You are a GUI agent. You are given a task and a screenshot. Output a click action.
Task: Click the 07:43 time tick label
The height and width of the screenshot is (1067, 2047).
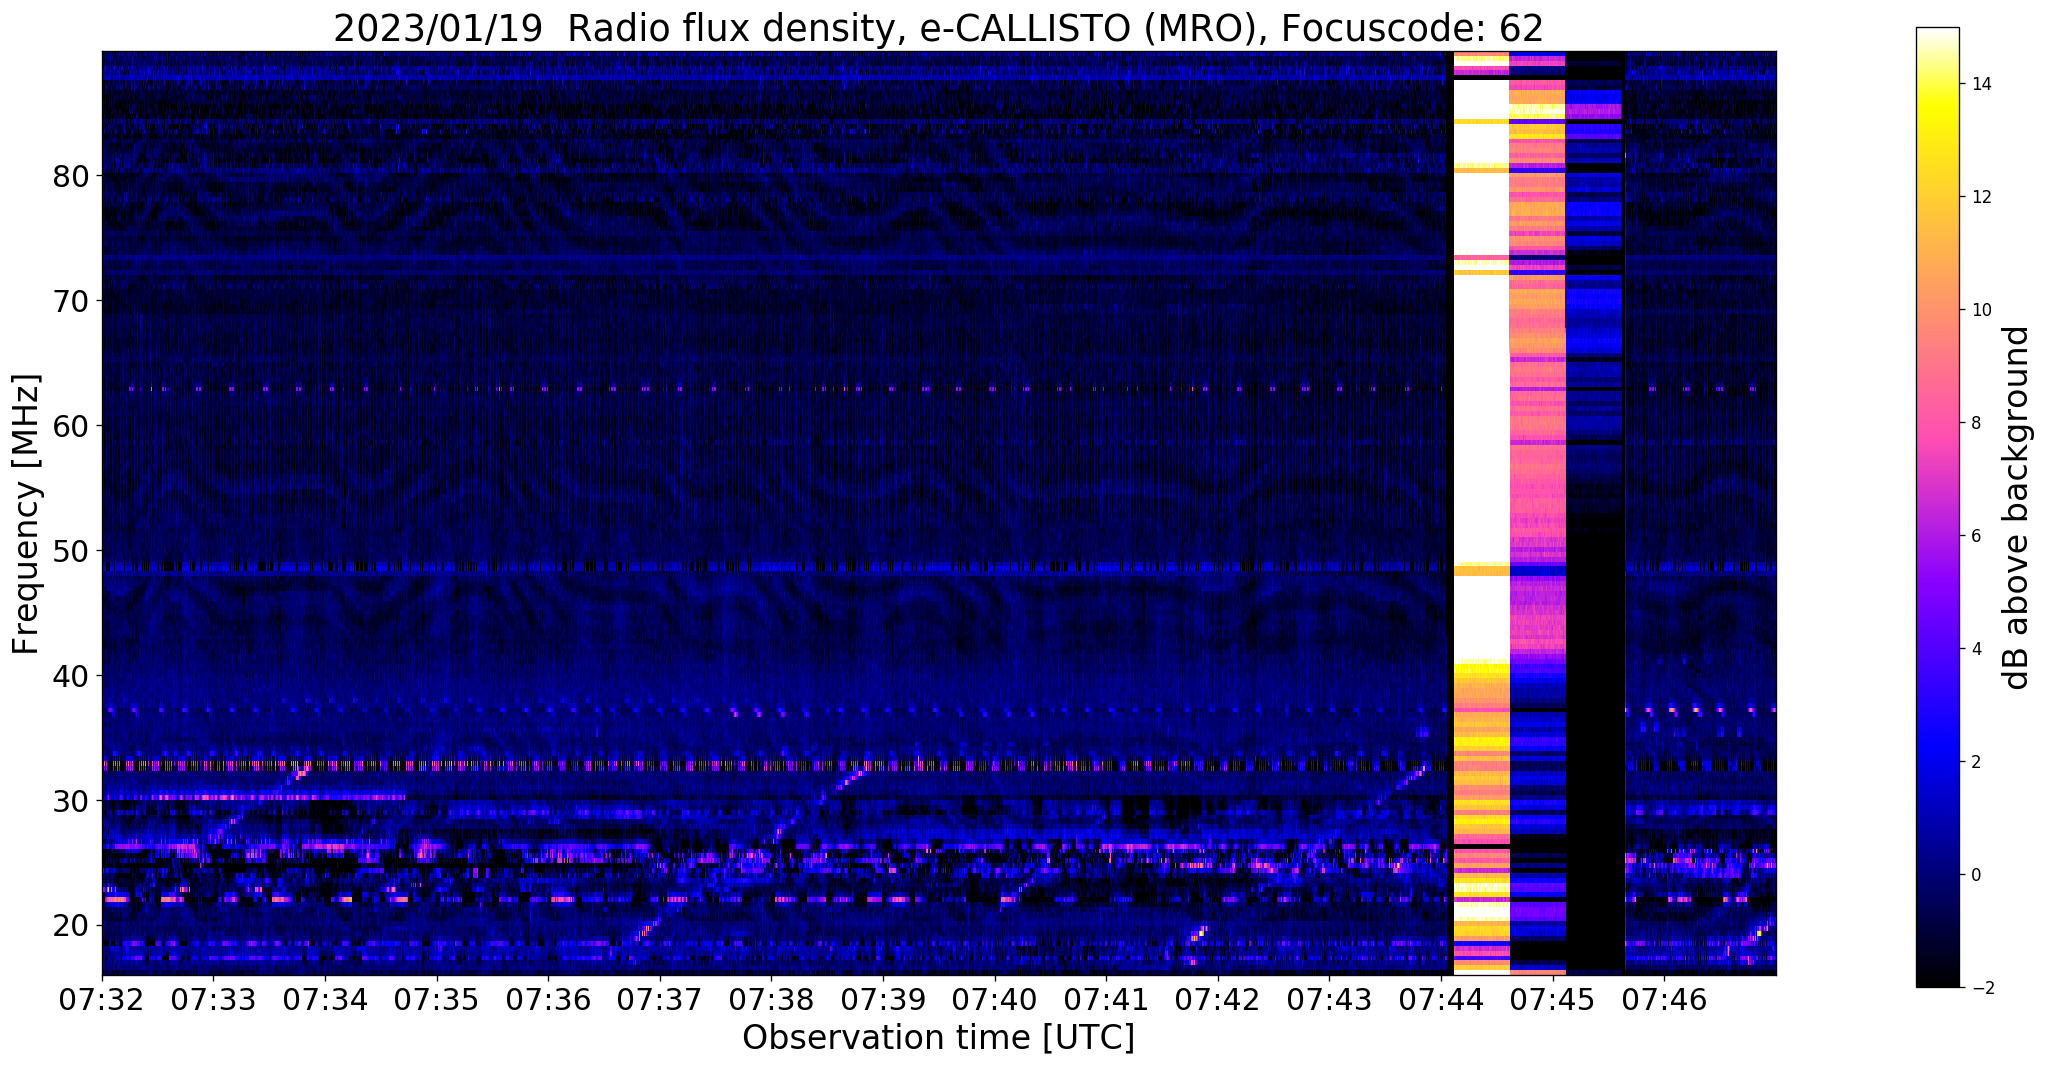(x=1329, y=999)
